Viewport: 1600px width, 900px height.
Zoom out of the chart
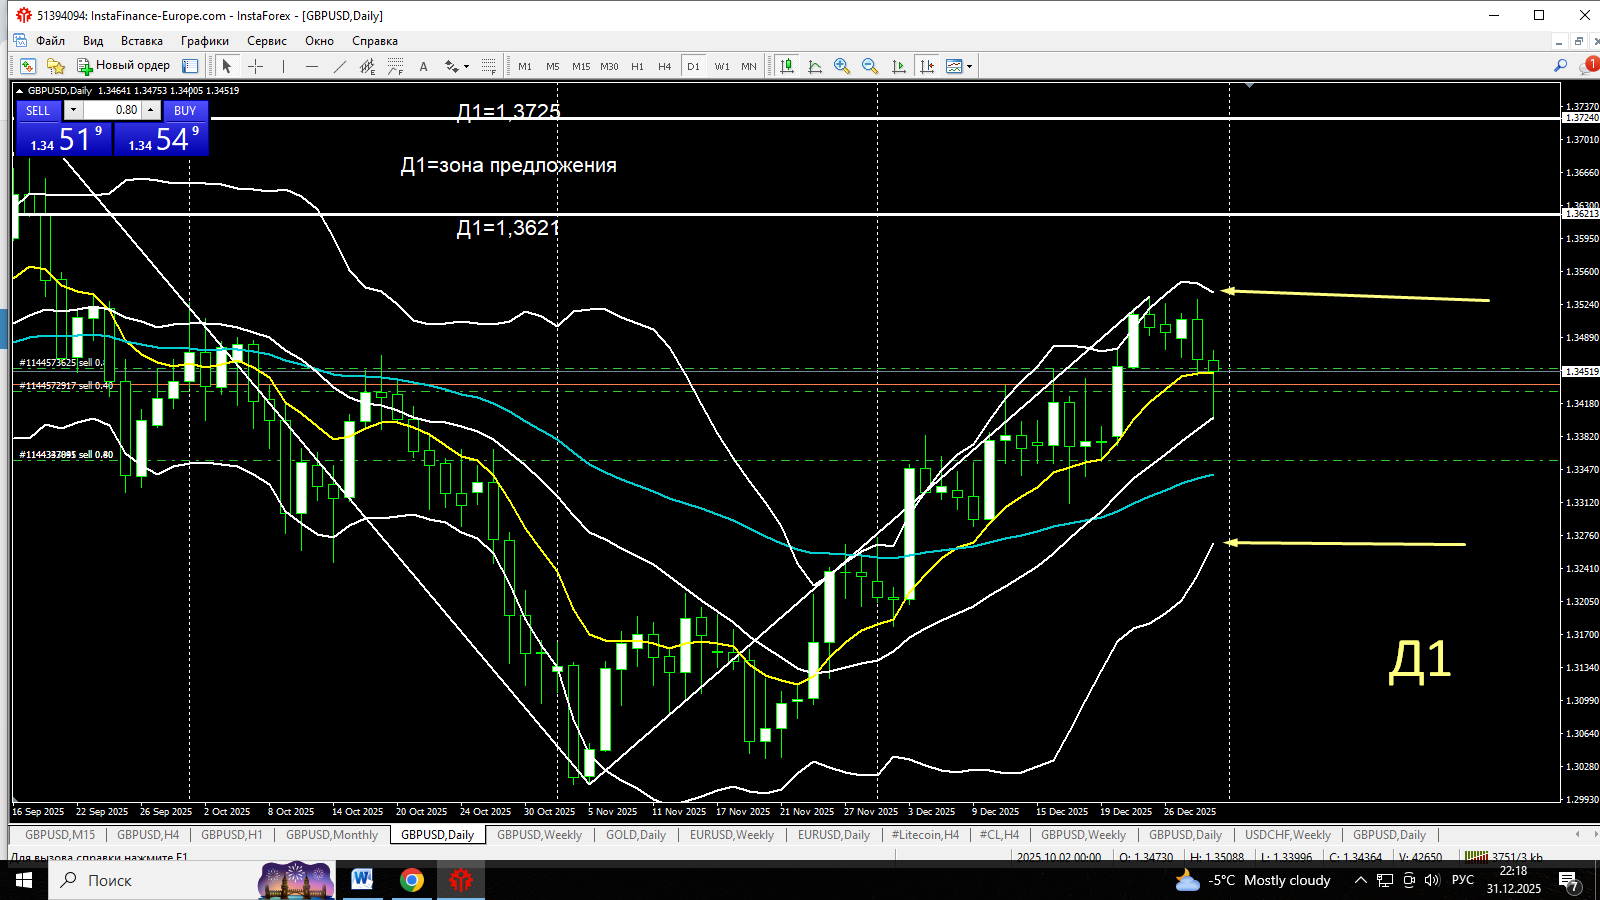tap(870, 66)
